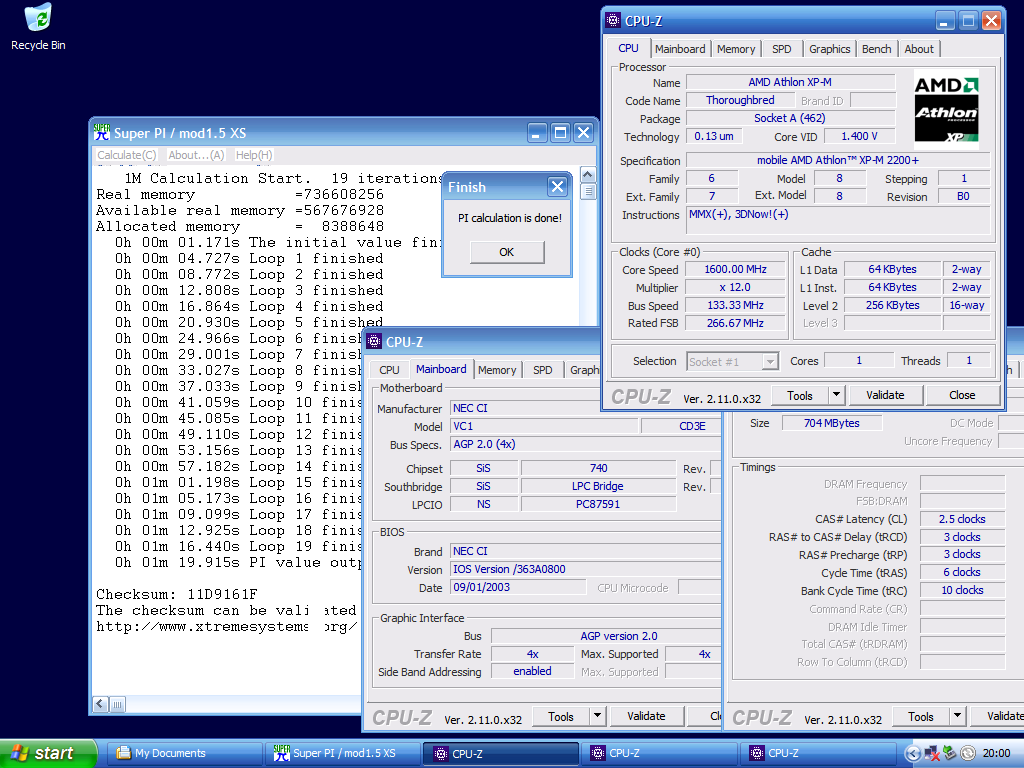Viewport: 1024px width, 768px height.
Task: Switch to the Graphics tab in front CPU-Z
Action: pyautogui.click(x=829, y=49)
